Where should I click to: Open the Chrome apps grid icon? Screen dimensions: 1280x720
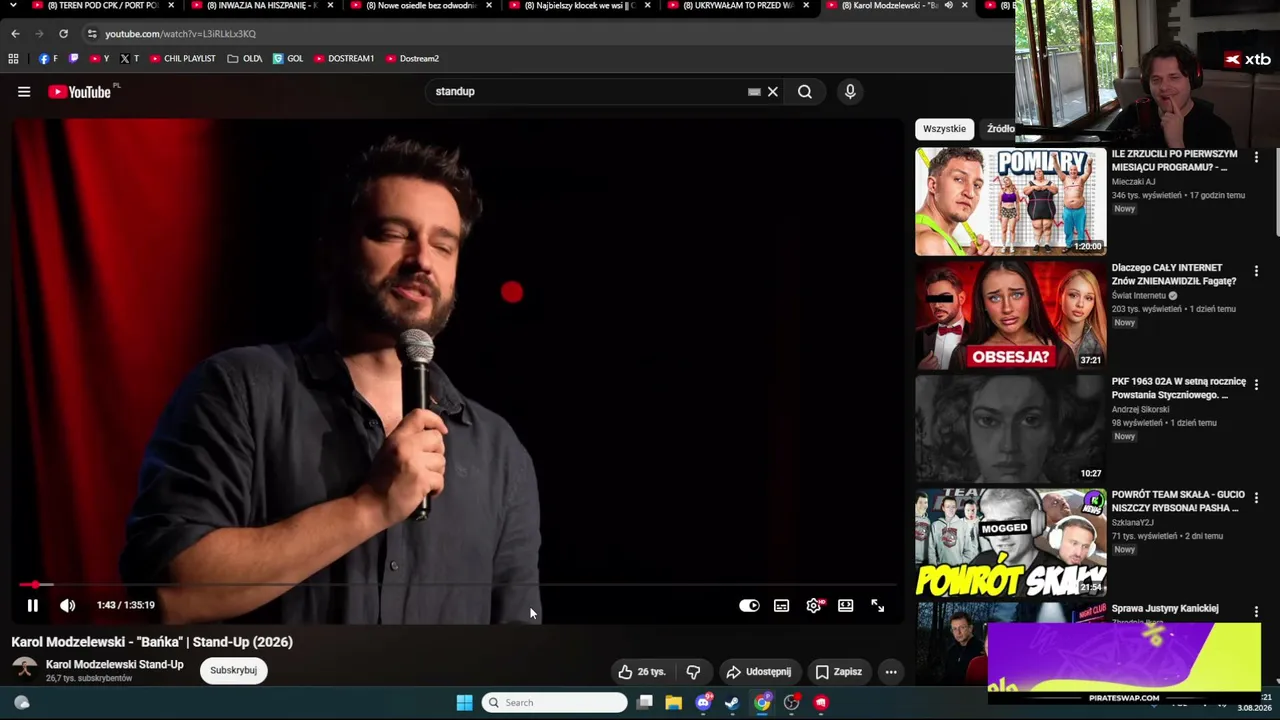[13, 59]
